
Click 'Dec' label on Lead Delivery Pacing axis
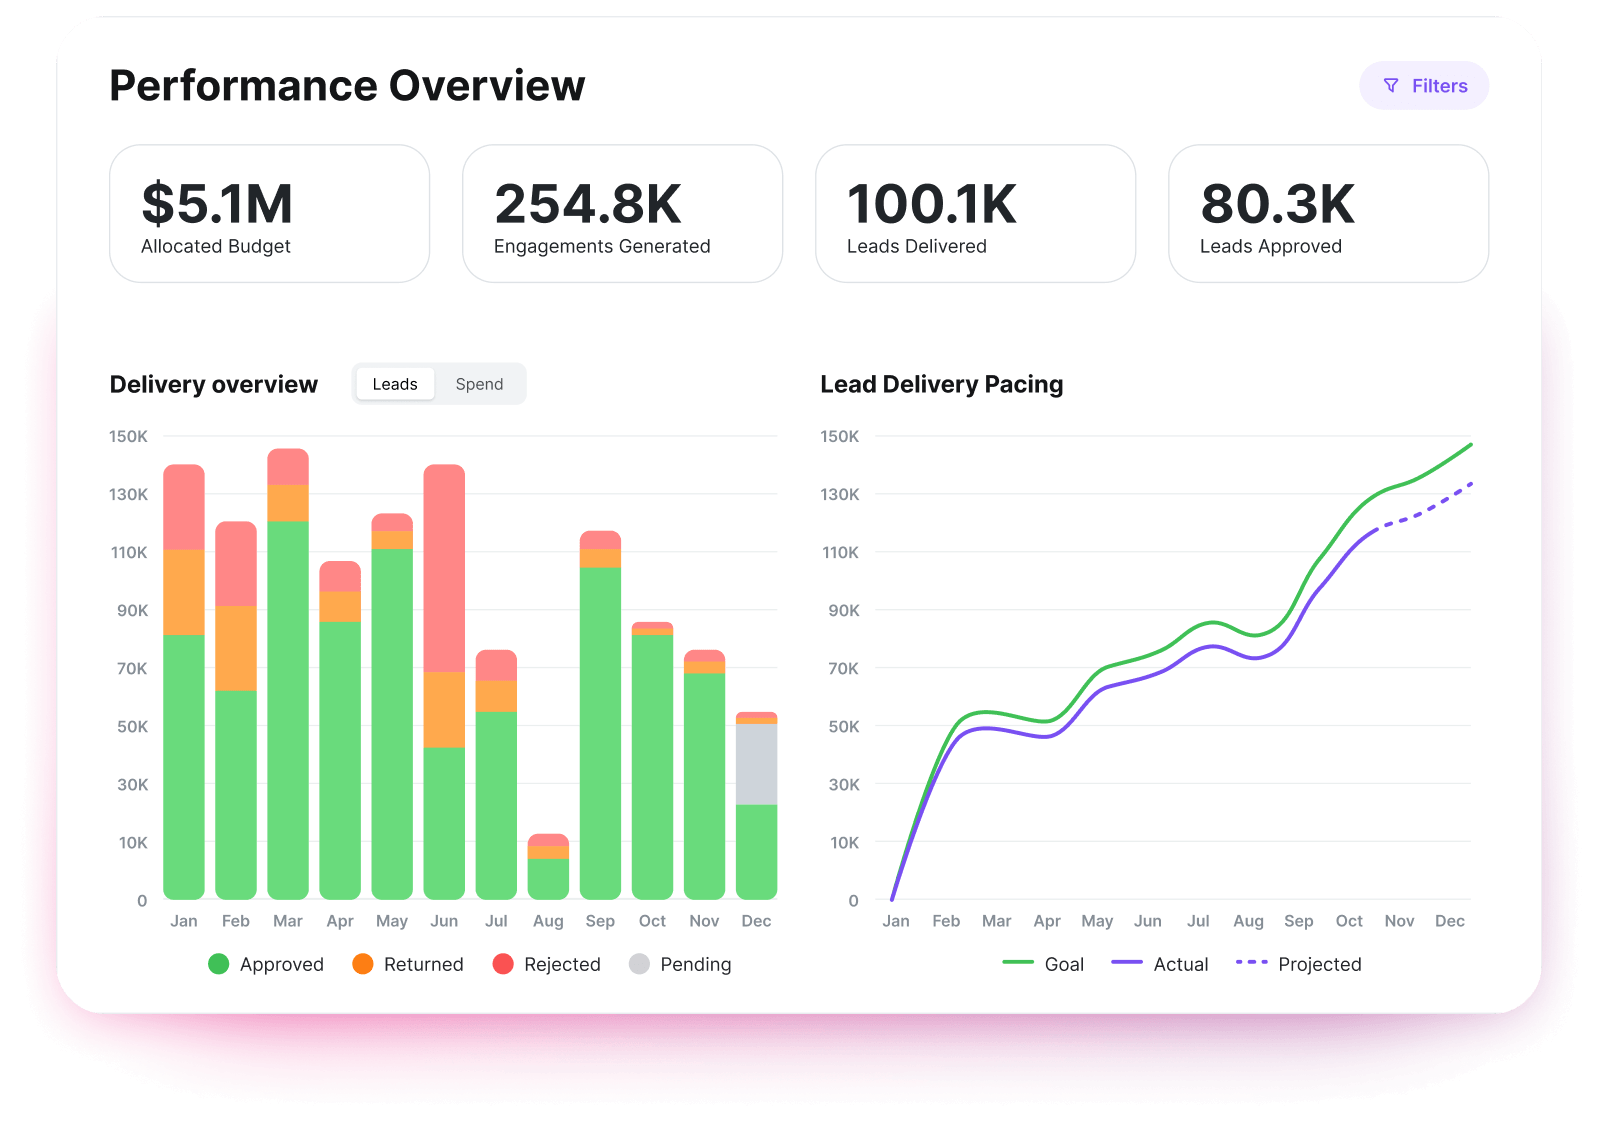(1450, 921)
